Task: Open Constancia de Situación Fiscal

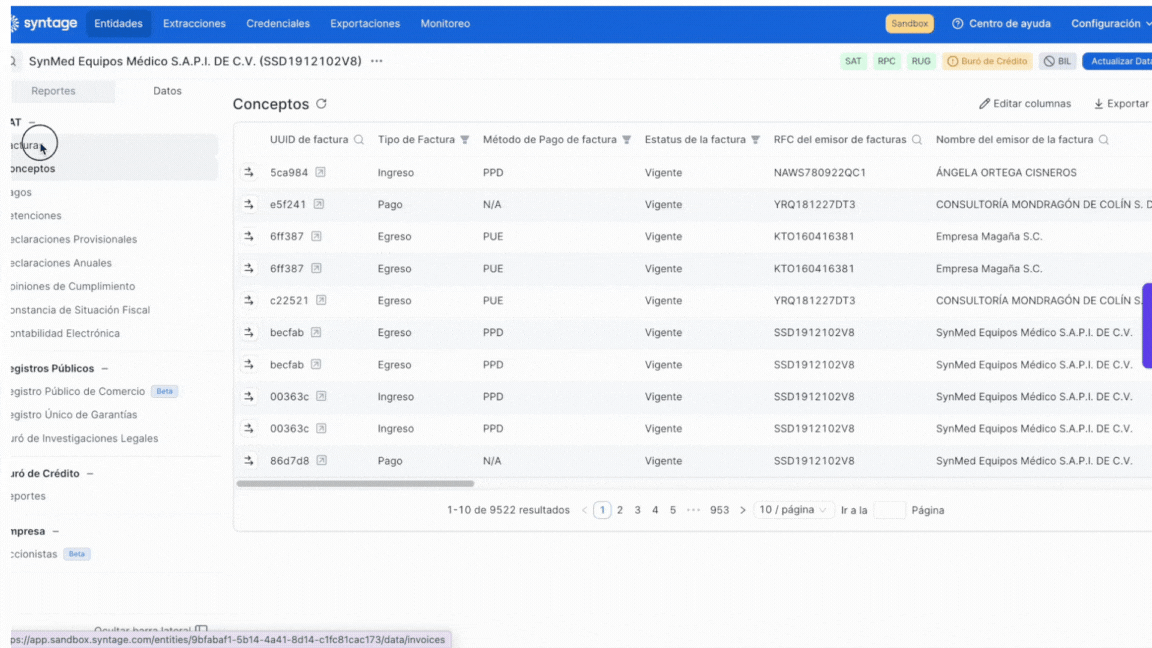Action: 81,310
